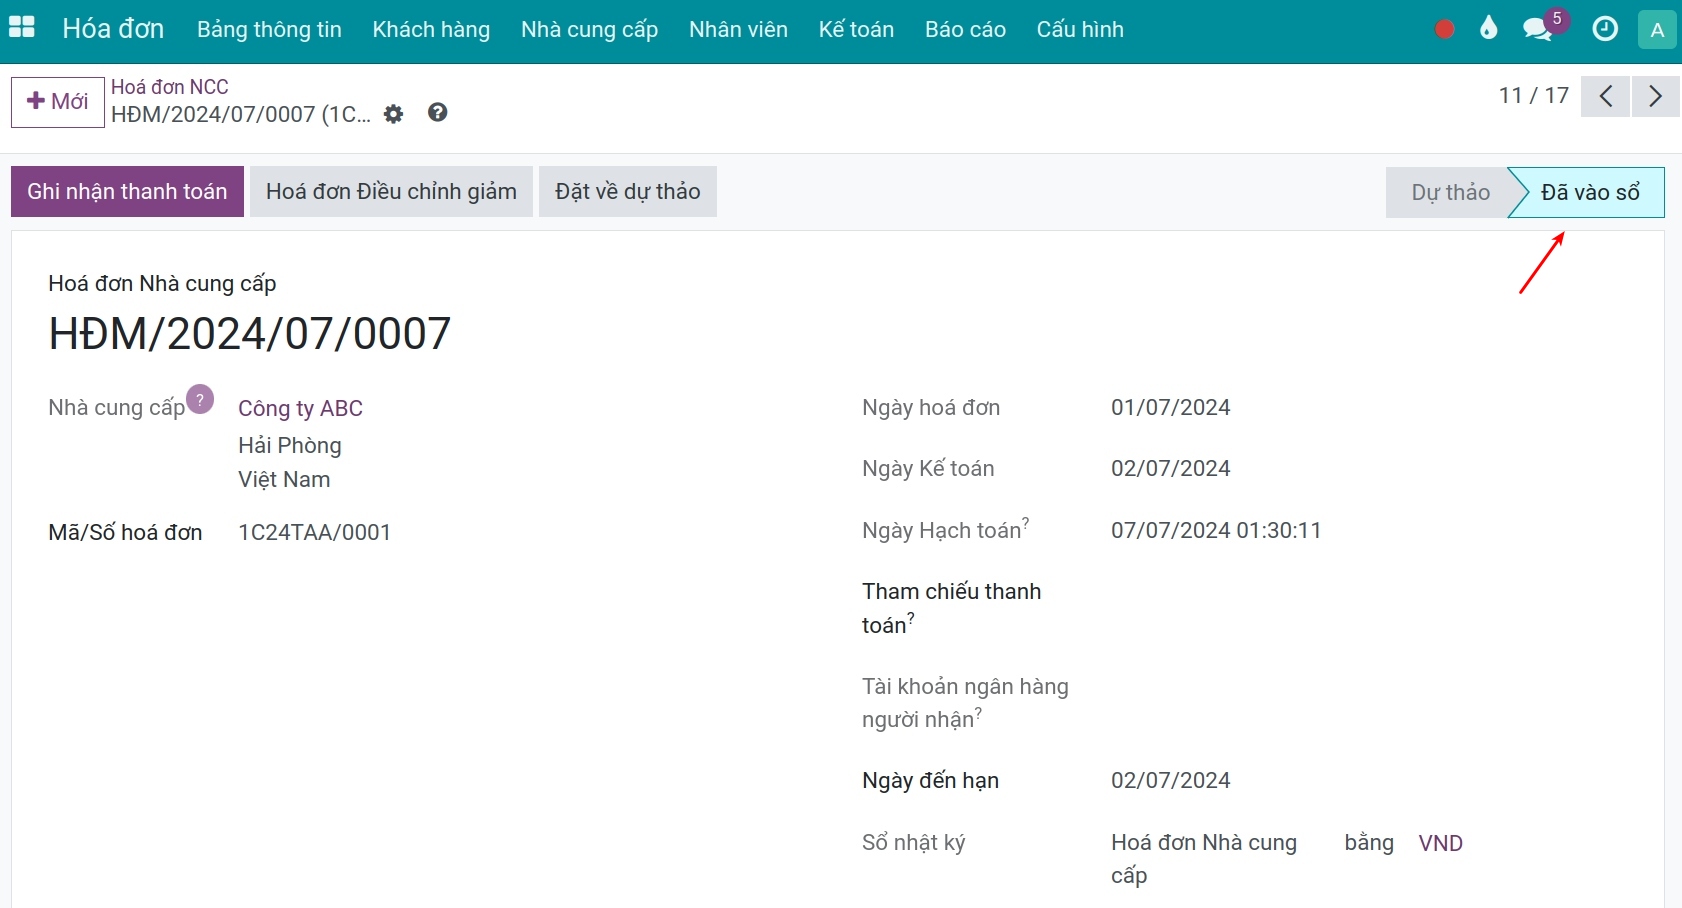Open the chat messages icon with badge 5
1682x908 pixels.
point(1539,29)
